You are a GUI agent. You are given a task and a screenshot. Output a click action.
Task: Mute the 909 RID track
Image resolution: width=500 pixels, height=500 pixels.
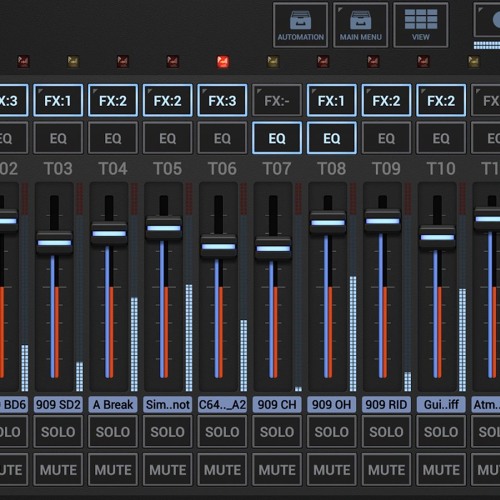pyautogui.click(x=386, y=470)
